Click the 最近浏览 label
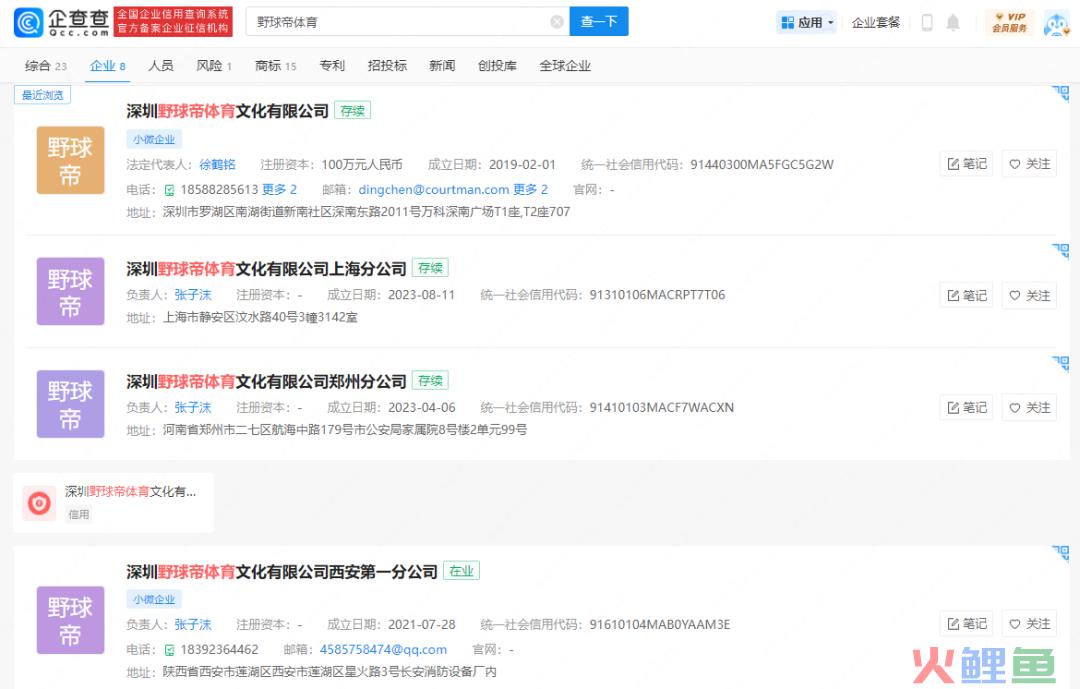This screenshot has width=1080, height=689. (43, 95)
